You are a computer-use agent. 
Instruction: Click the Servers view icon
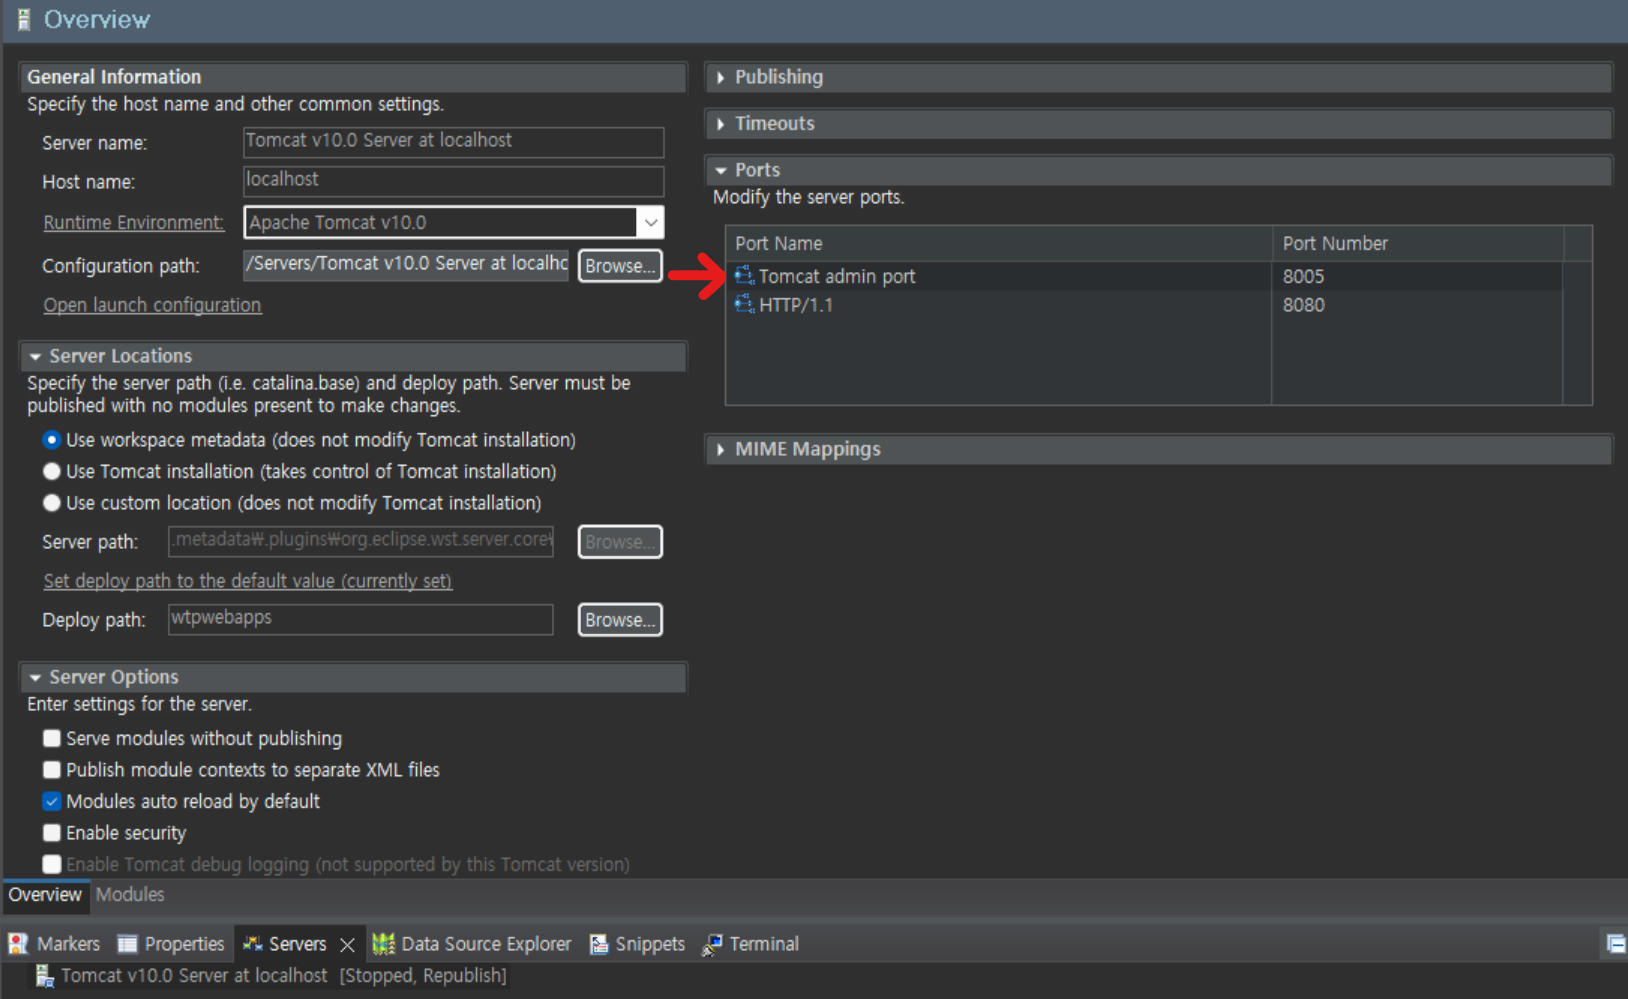tap(253, 944)
